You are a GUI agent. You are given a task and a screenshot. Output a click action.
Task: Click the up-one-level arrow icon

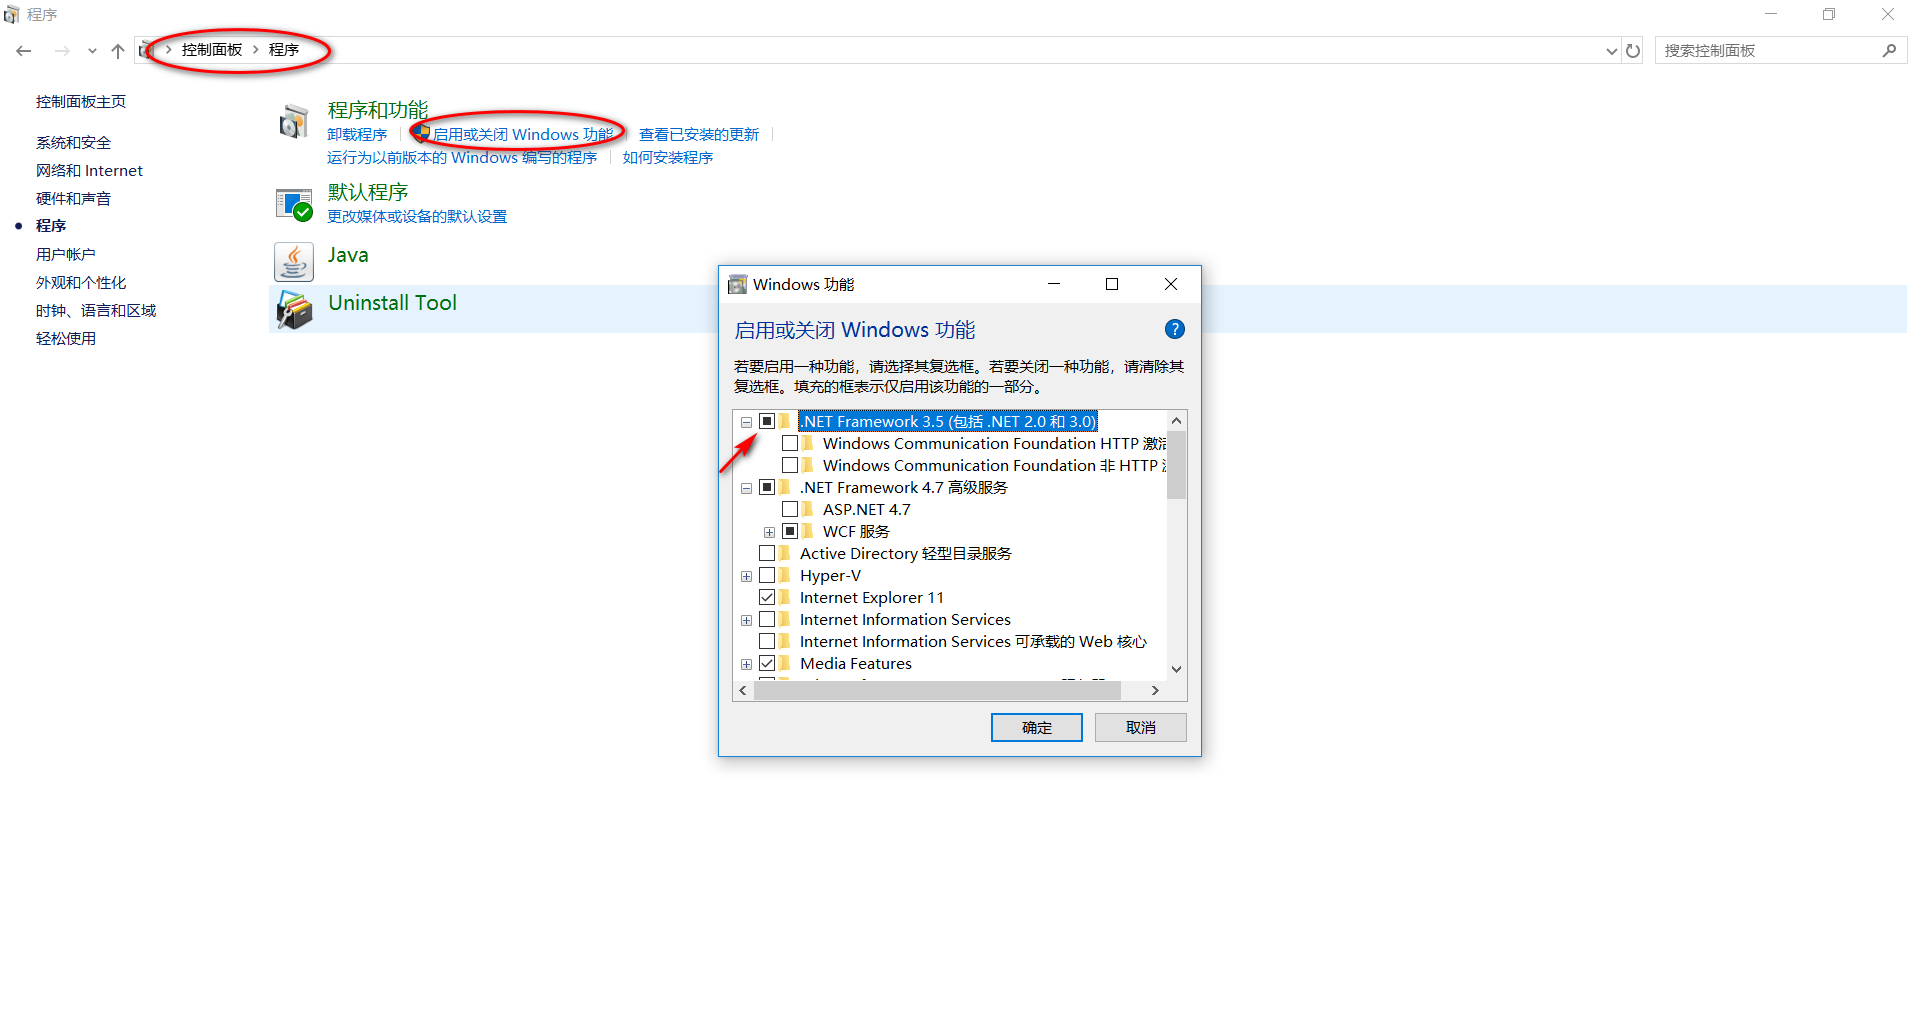[117, 50]
